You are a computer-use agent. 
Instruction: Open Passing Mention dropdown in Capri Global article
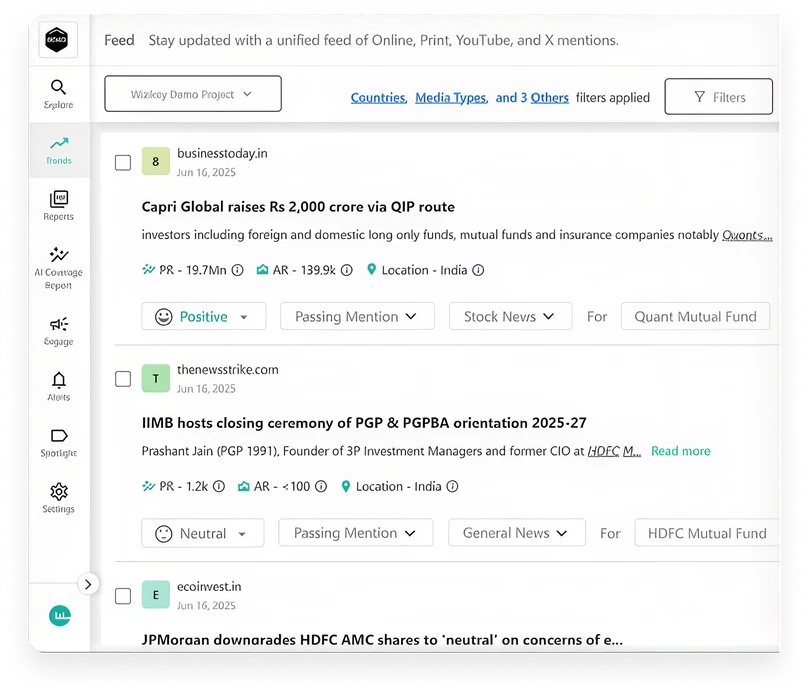point(357,316)
